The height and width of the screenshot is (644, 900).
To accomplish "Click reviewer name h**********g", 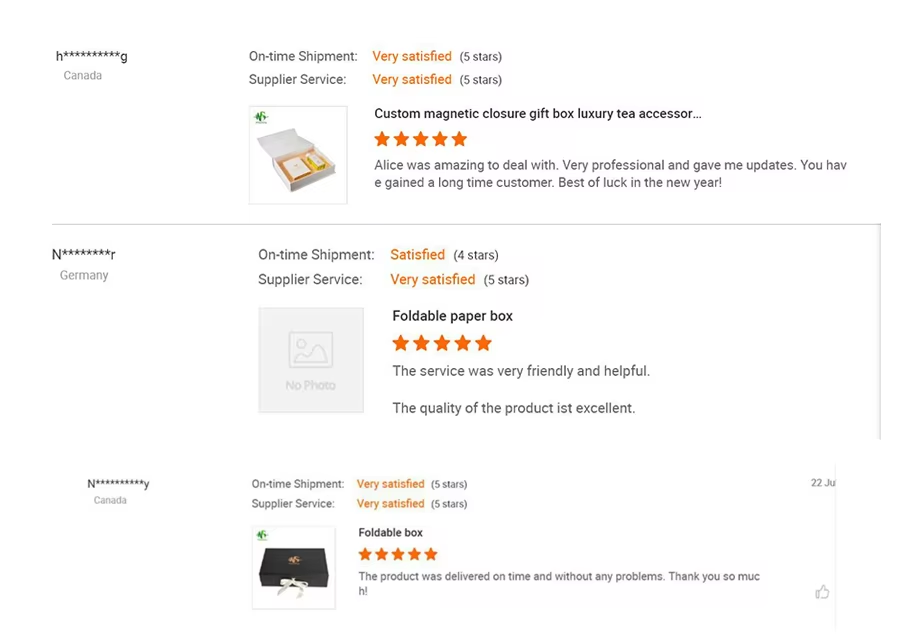I will pyautogui.click(x=92, y=56).
